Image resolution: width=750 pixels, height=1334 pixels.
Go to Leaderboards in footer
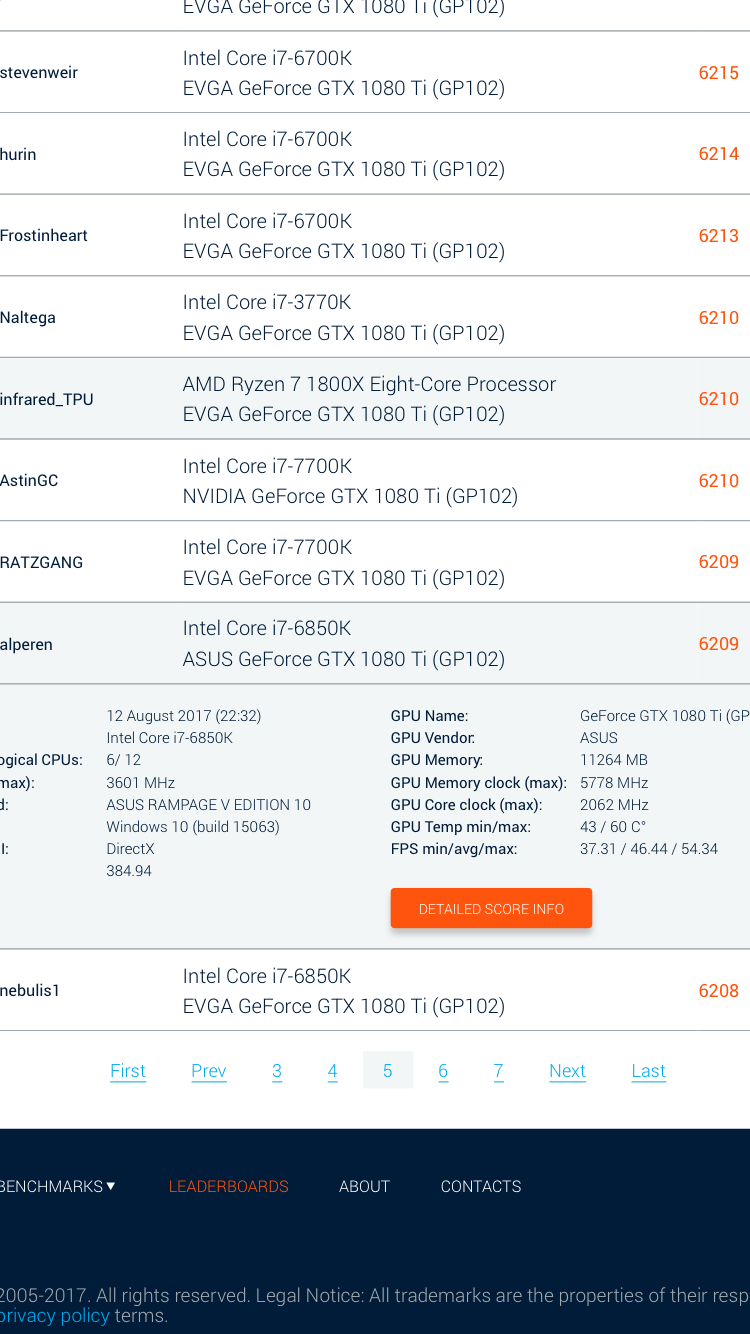point(228,1186)
